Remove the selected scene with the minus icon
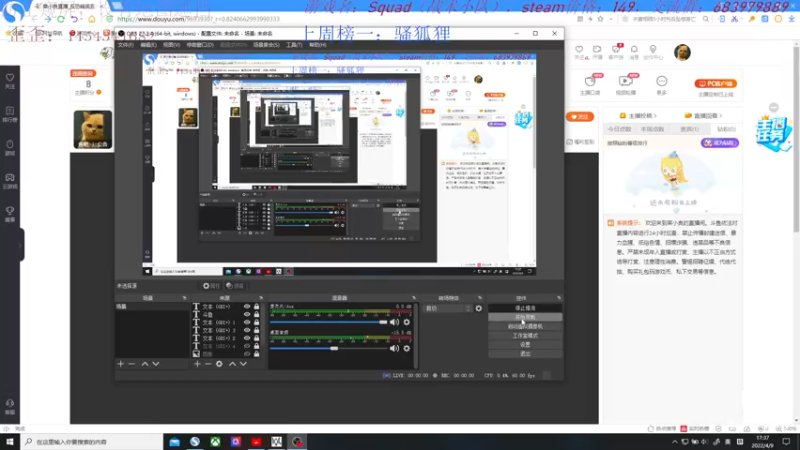The height and width of the screenshot is (450, 800). click(132, 364)
